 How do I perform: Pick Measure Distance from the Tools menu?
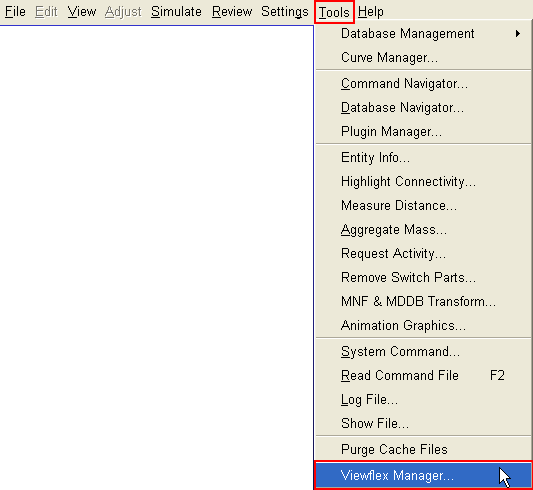pos(423,206)
